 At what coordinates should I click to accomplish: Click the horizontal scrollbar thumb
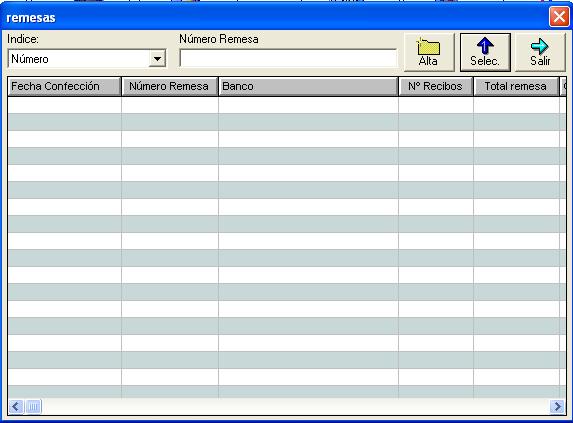point(33,406)
